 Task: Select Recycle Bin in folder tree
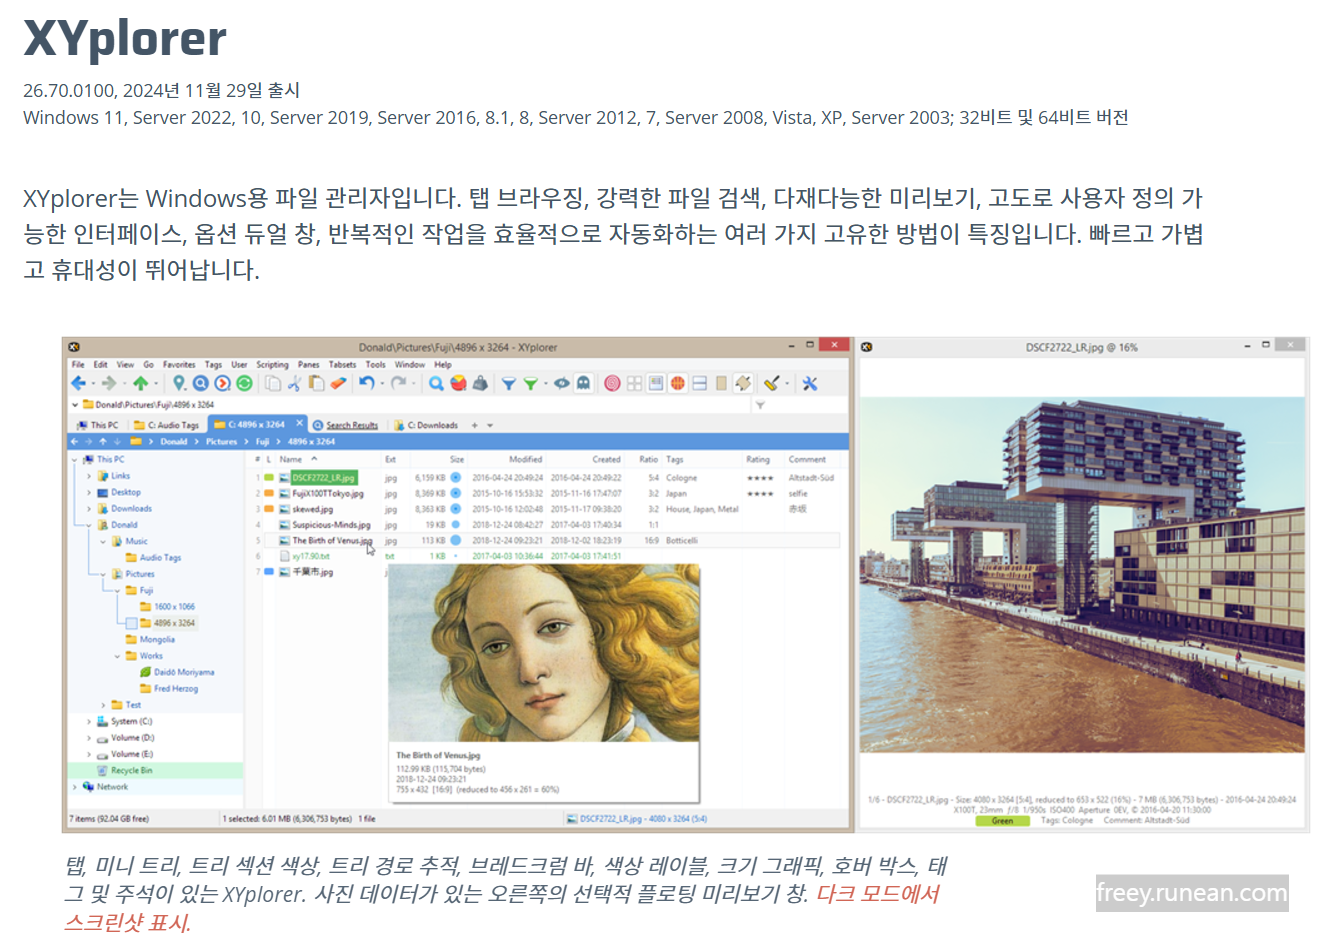coord(131,771)
